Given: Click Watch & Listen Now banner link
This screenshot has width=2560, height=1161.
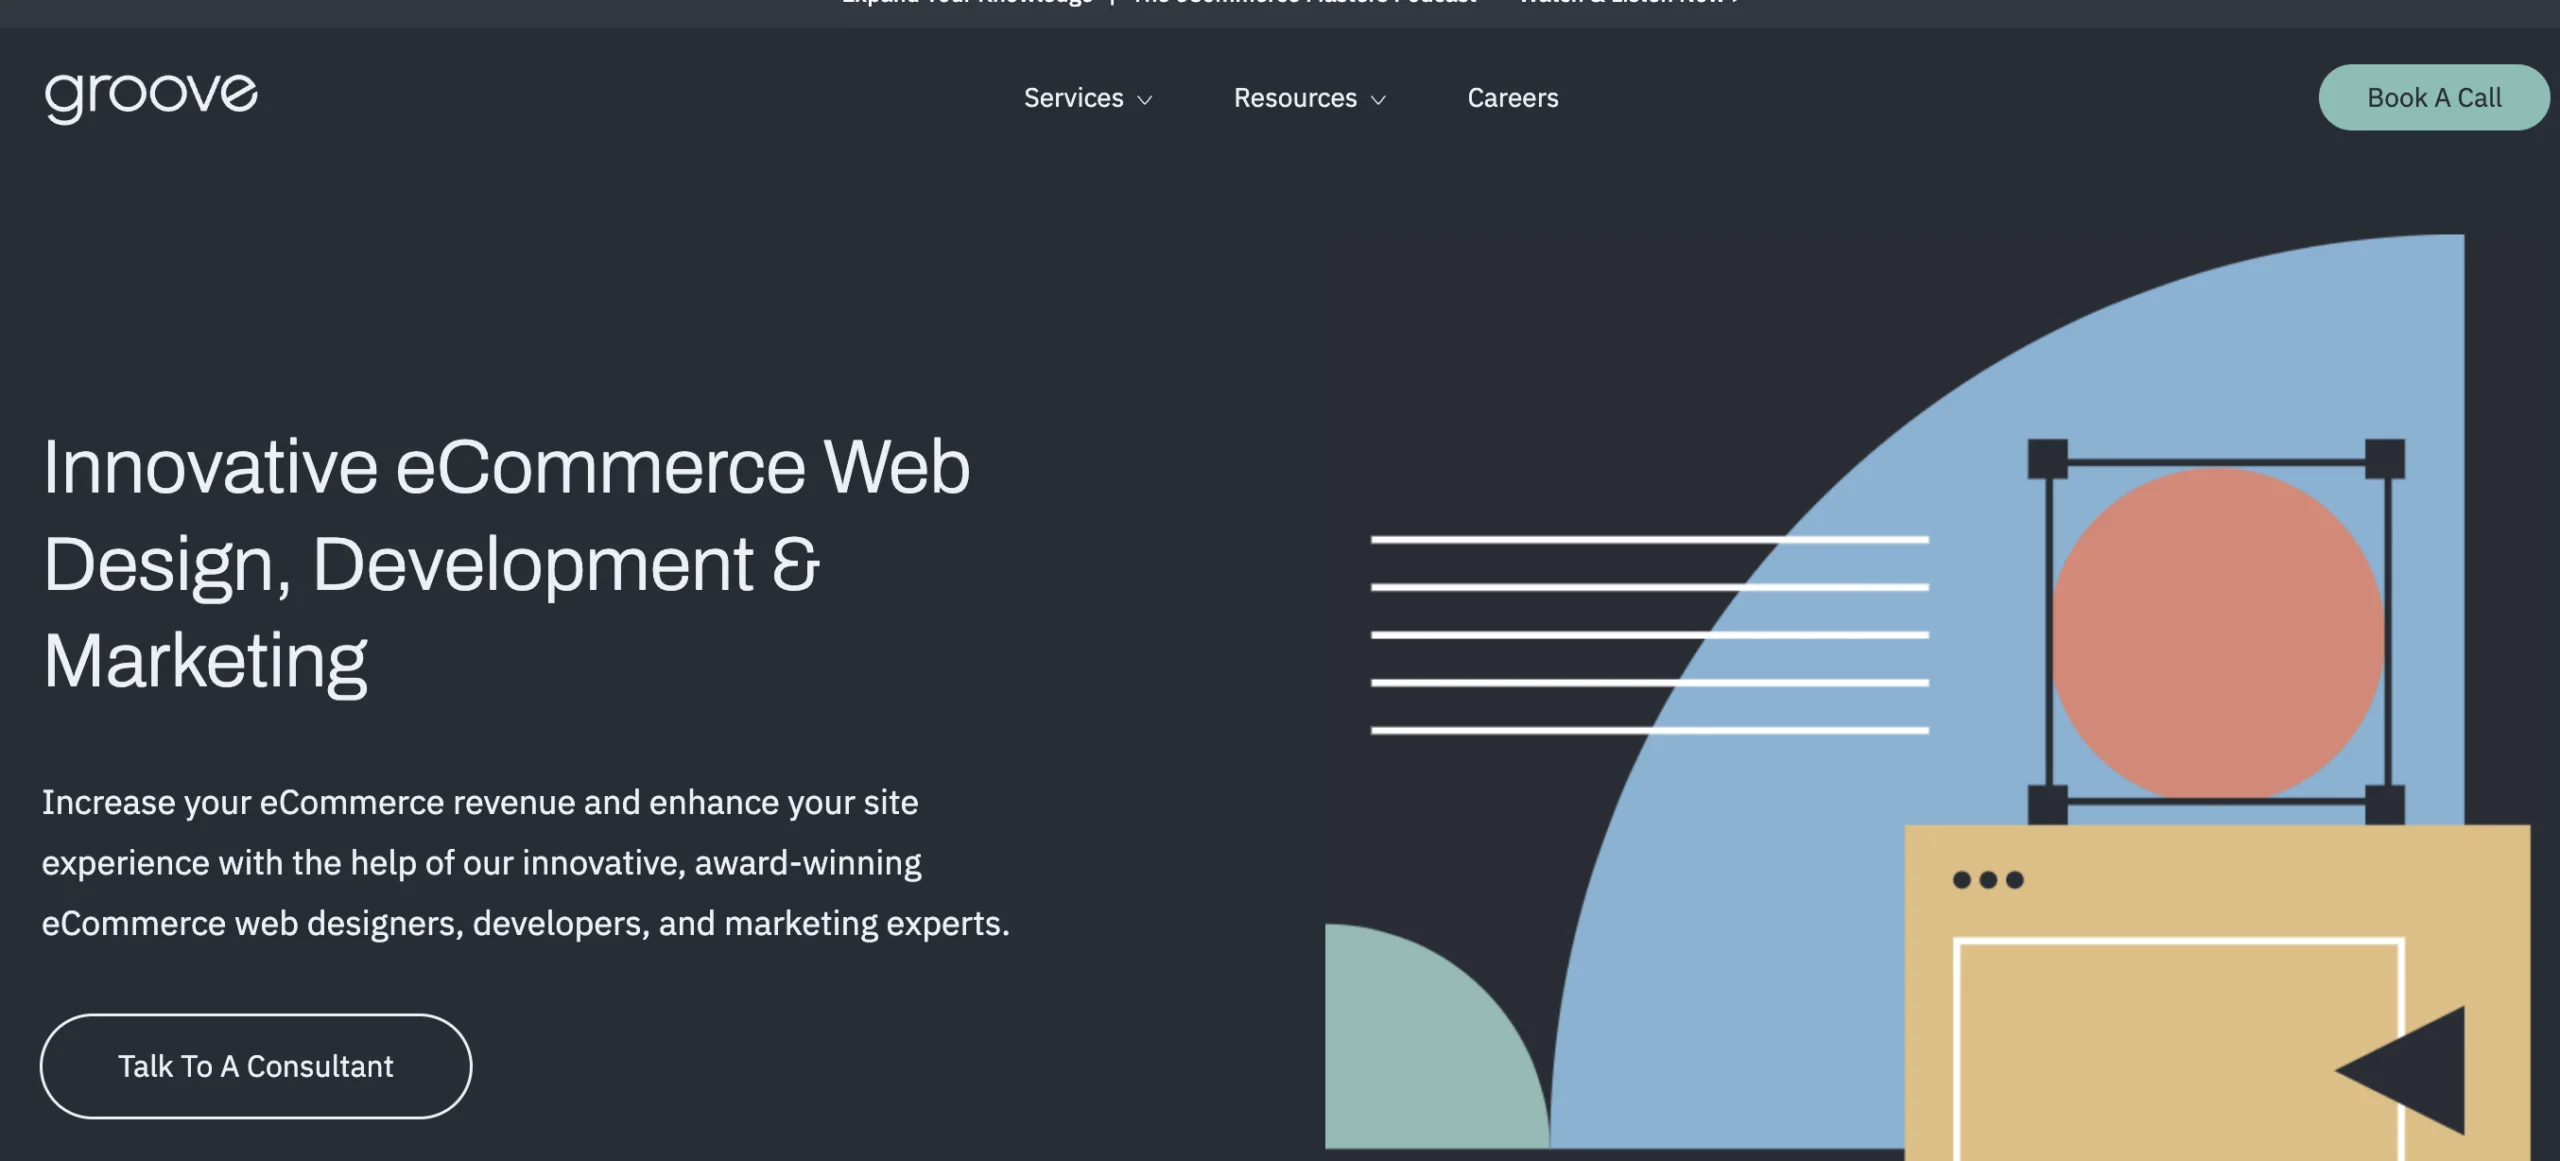Looking at the screenshot, I should tap(1628, 3).
